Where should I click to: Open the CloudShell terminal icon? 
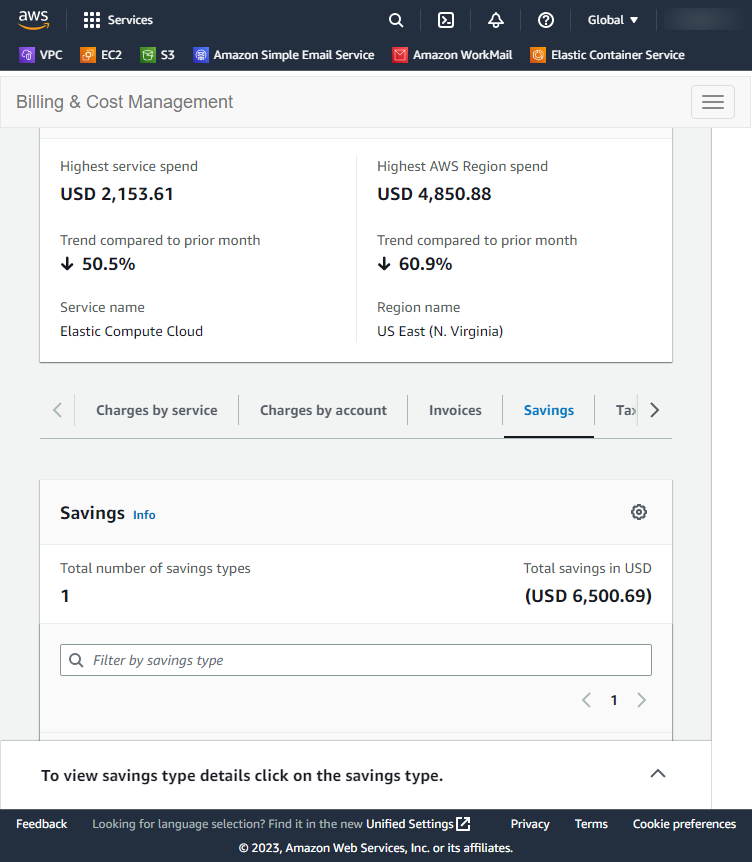pyautogui.click(x=445, y=19)
